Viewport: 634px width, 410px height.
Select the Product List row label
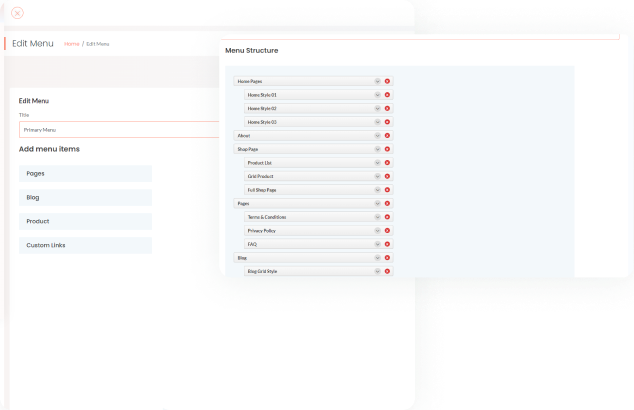pos(260,163)
